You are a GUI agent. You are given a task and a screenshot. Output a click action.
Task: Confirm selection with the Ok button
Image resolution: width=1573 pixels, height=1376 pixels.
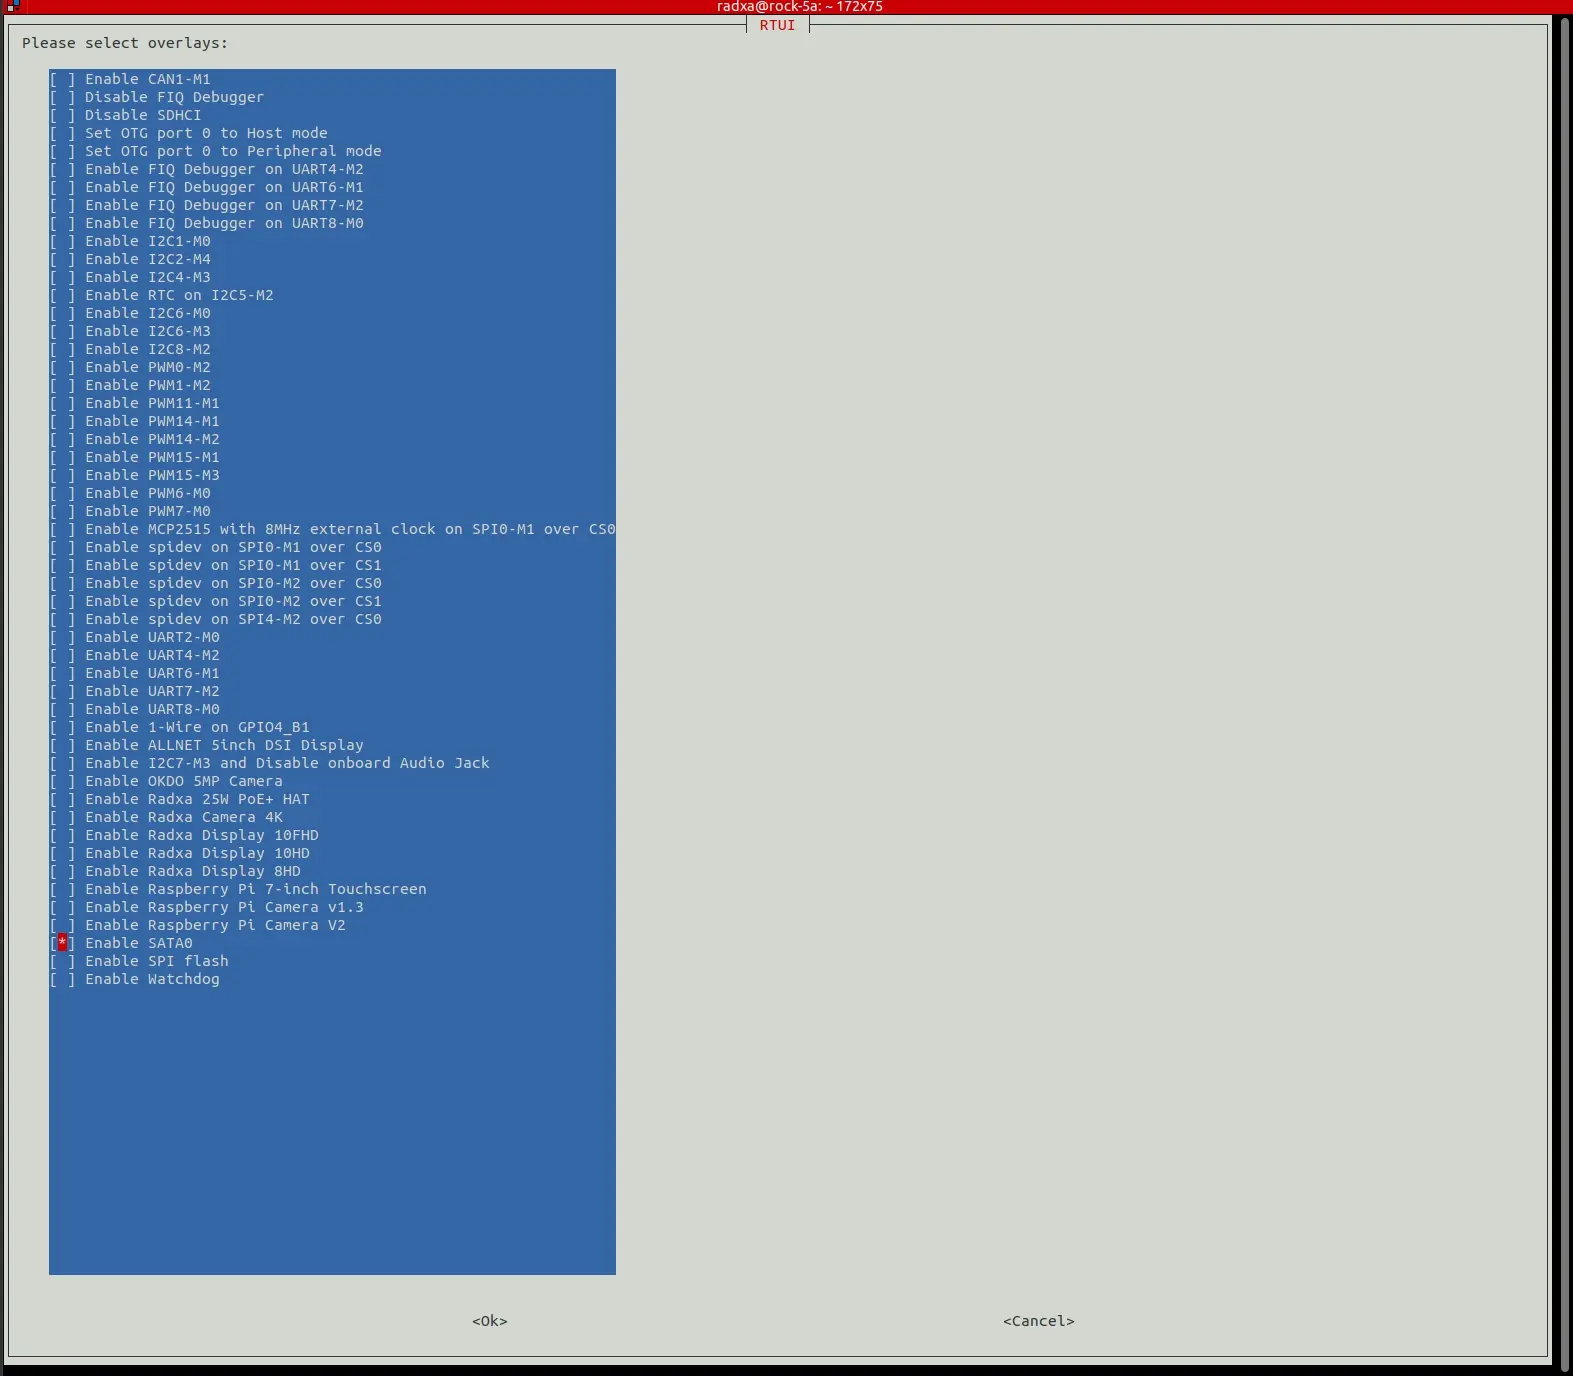pyautogui.click(x=490, y=1321)
